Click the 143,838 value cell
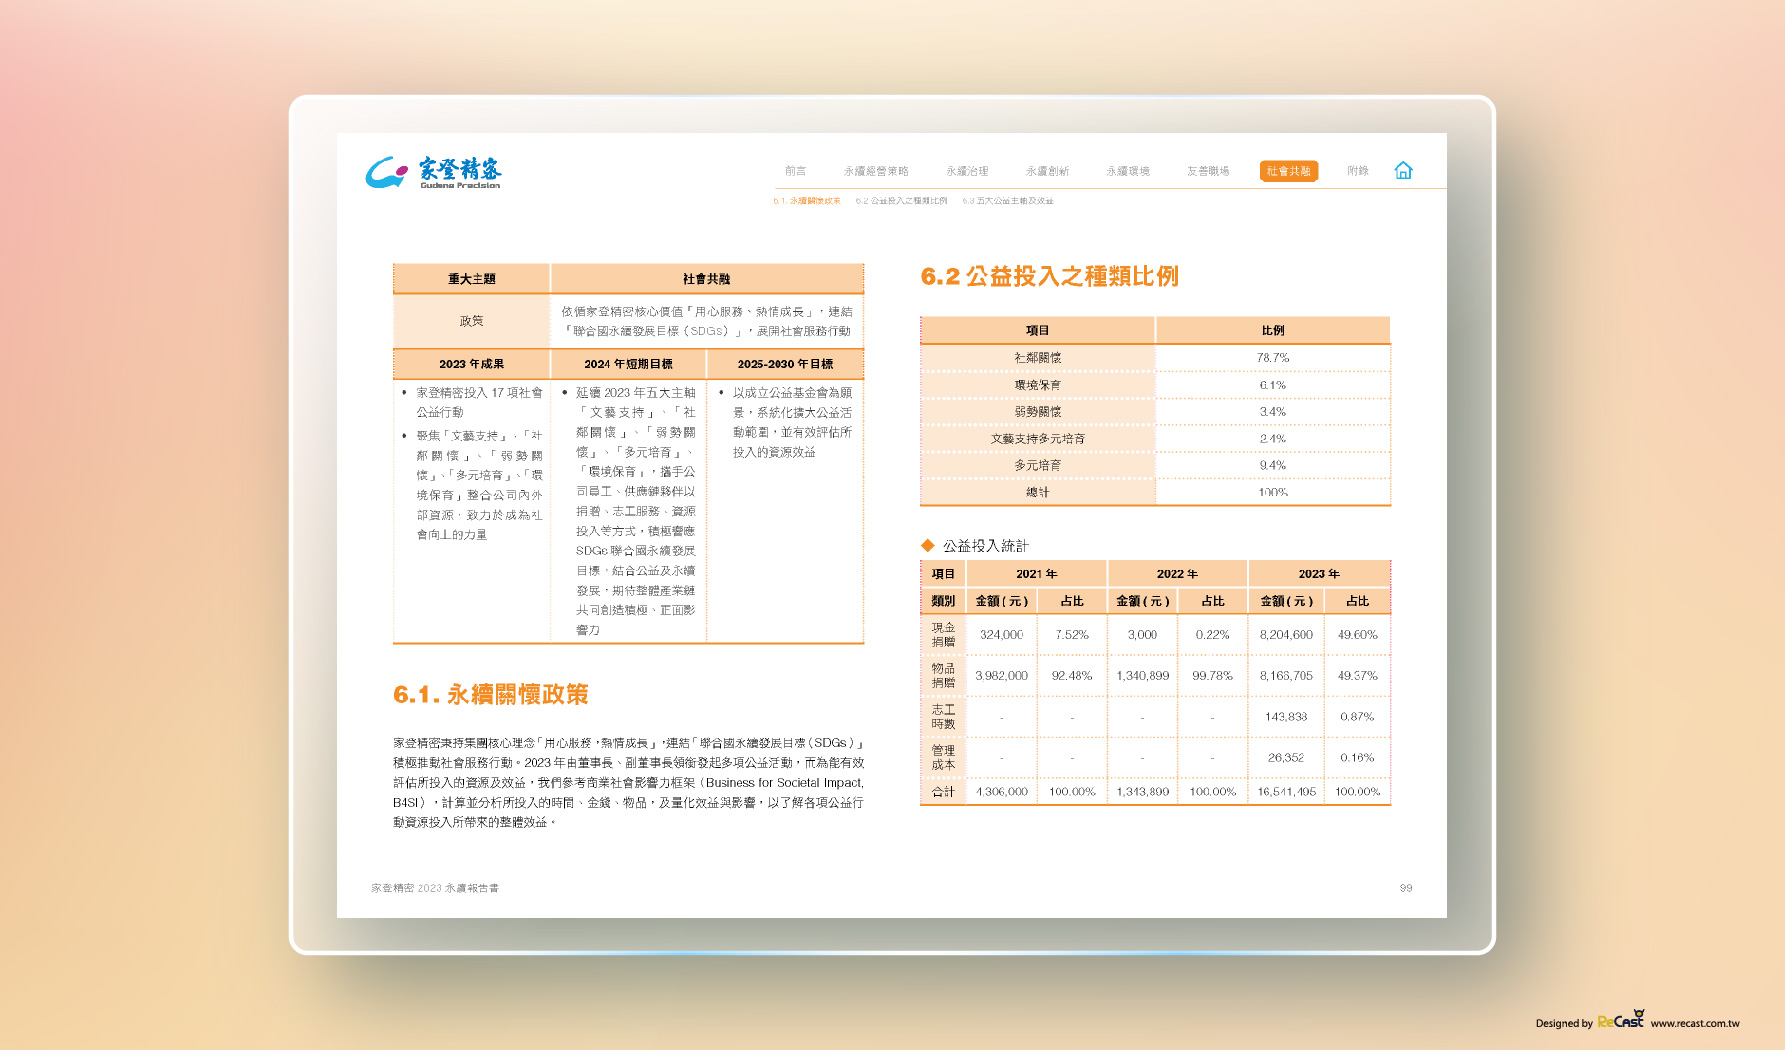The image size is (1785, 1050). pos(1286,717)
